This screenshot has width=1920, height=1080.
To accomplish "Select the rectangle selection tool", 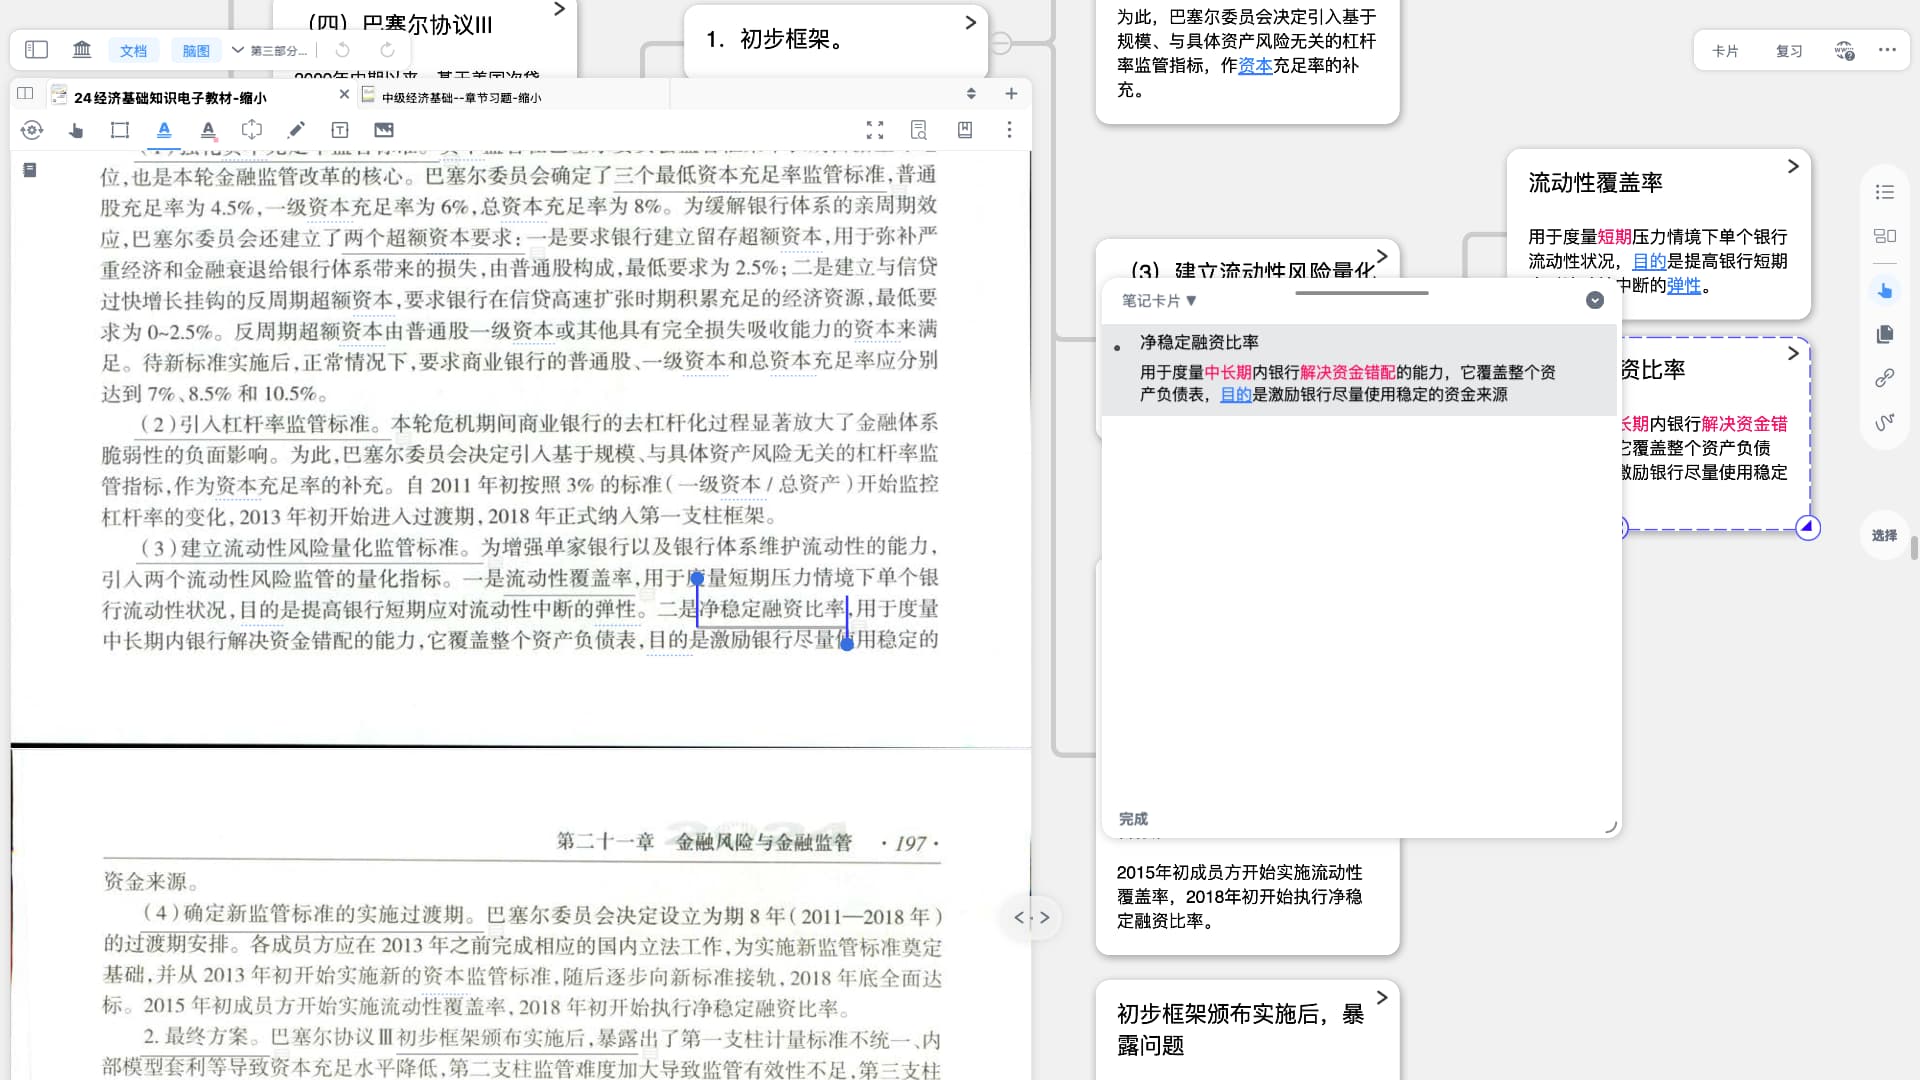I will tap(120, 130).
